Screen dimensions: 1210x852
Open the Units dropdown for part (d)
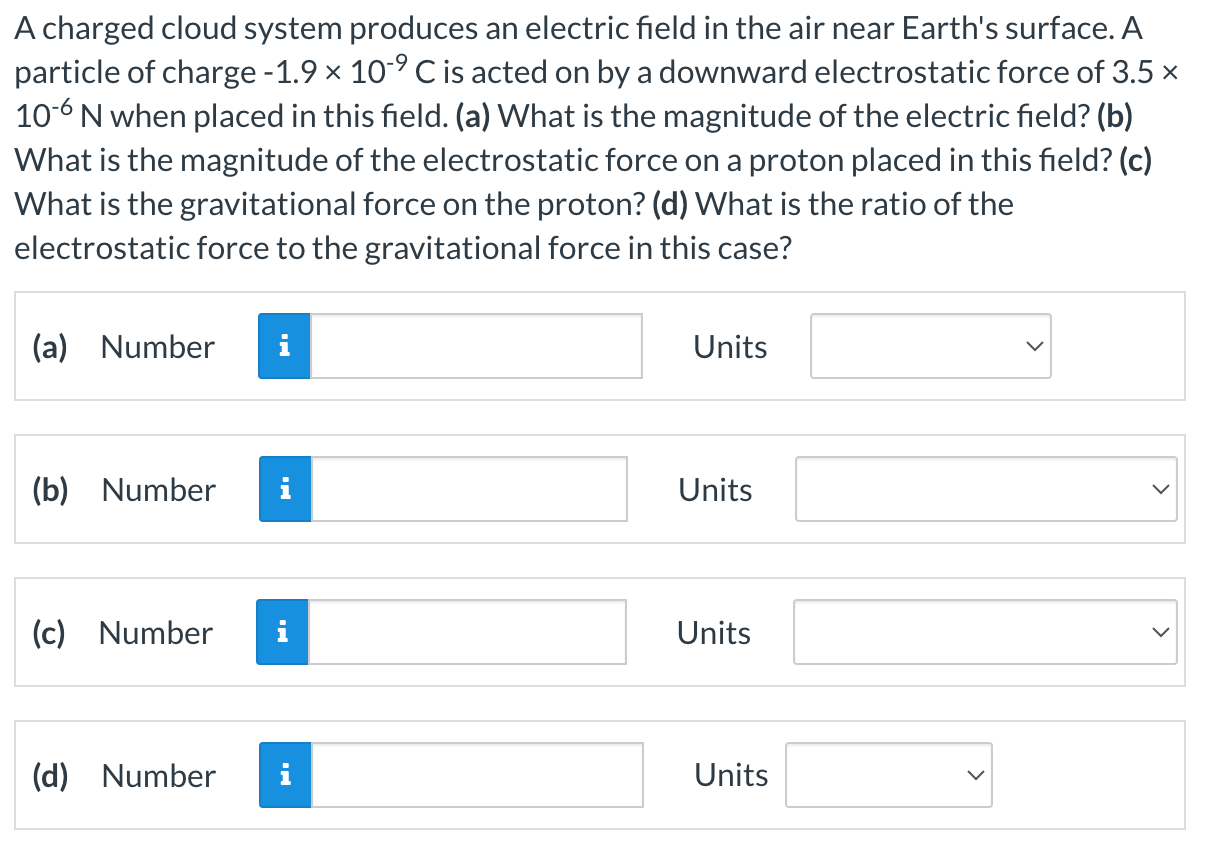point(887,775)
